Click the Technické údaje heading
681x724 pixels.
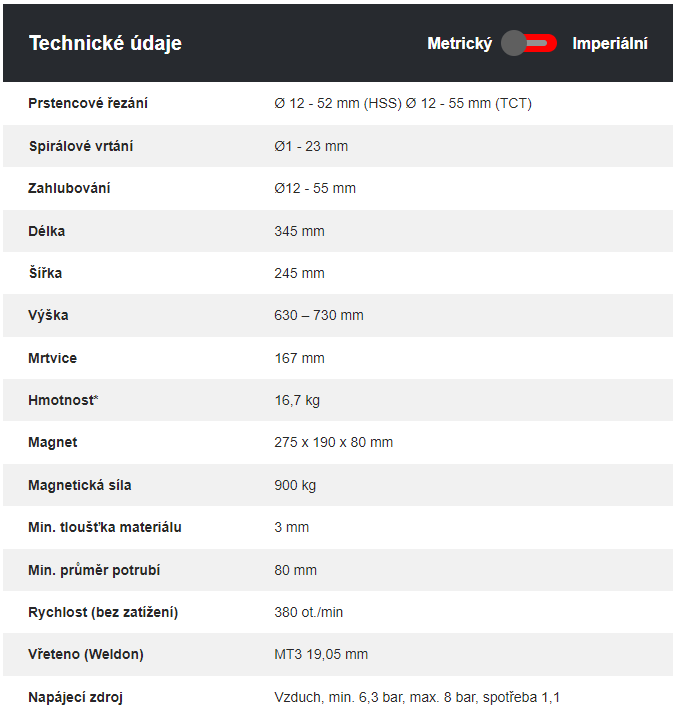105,43
